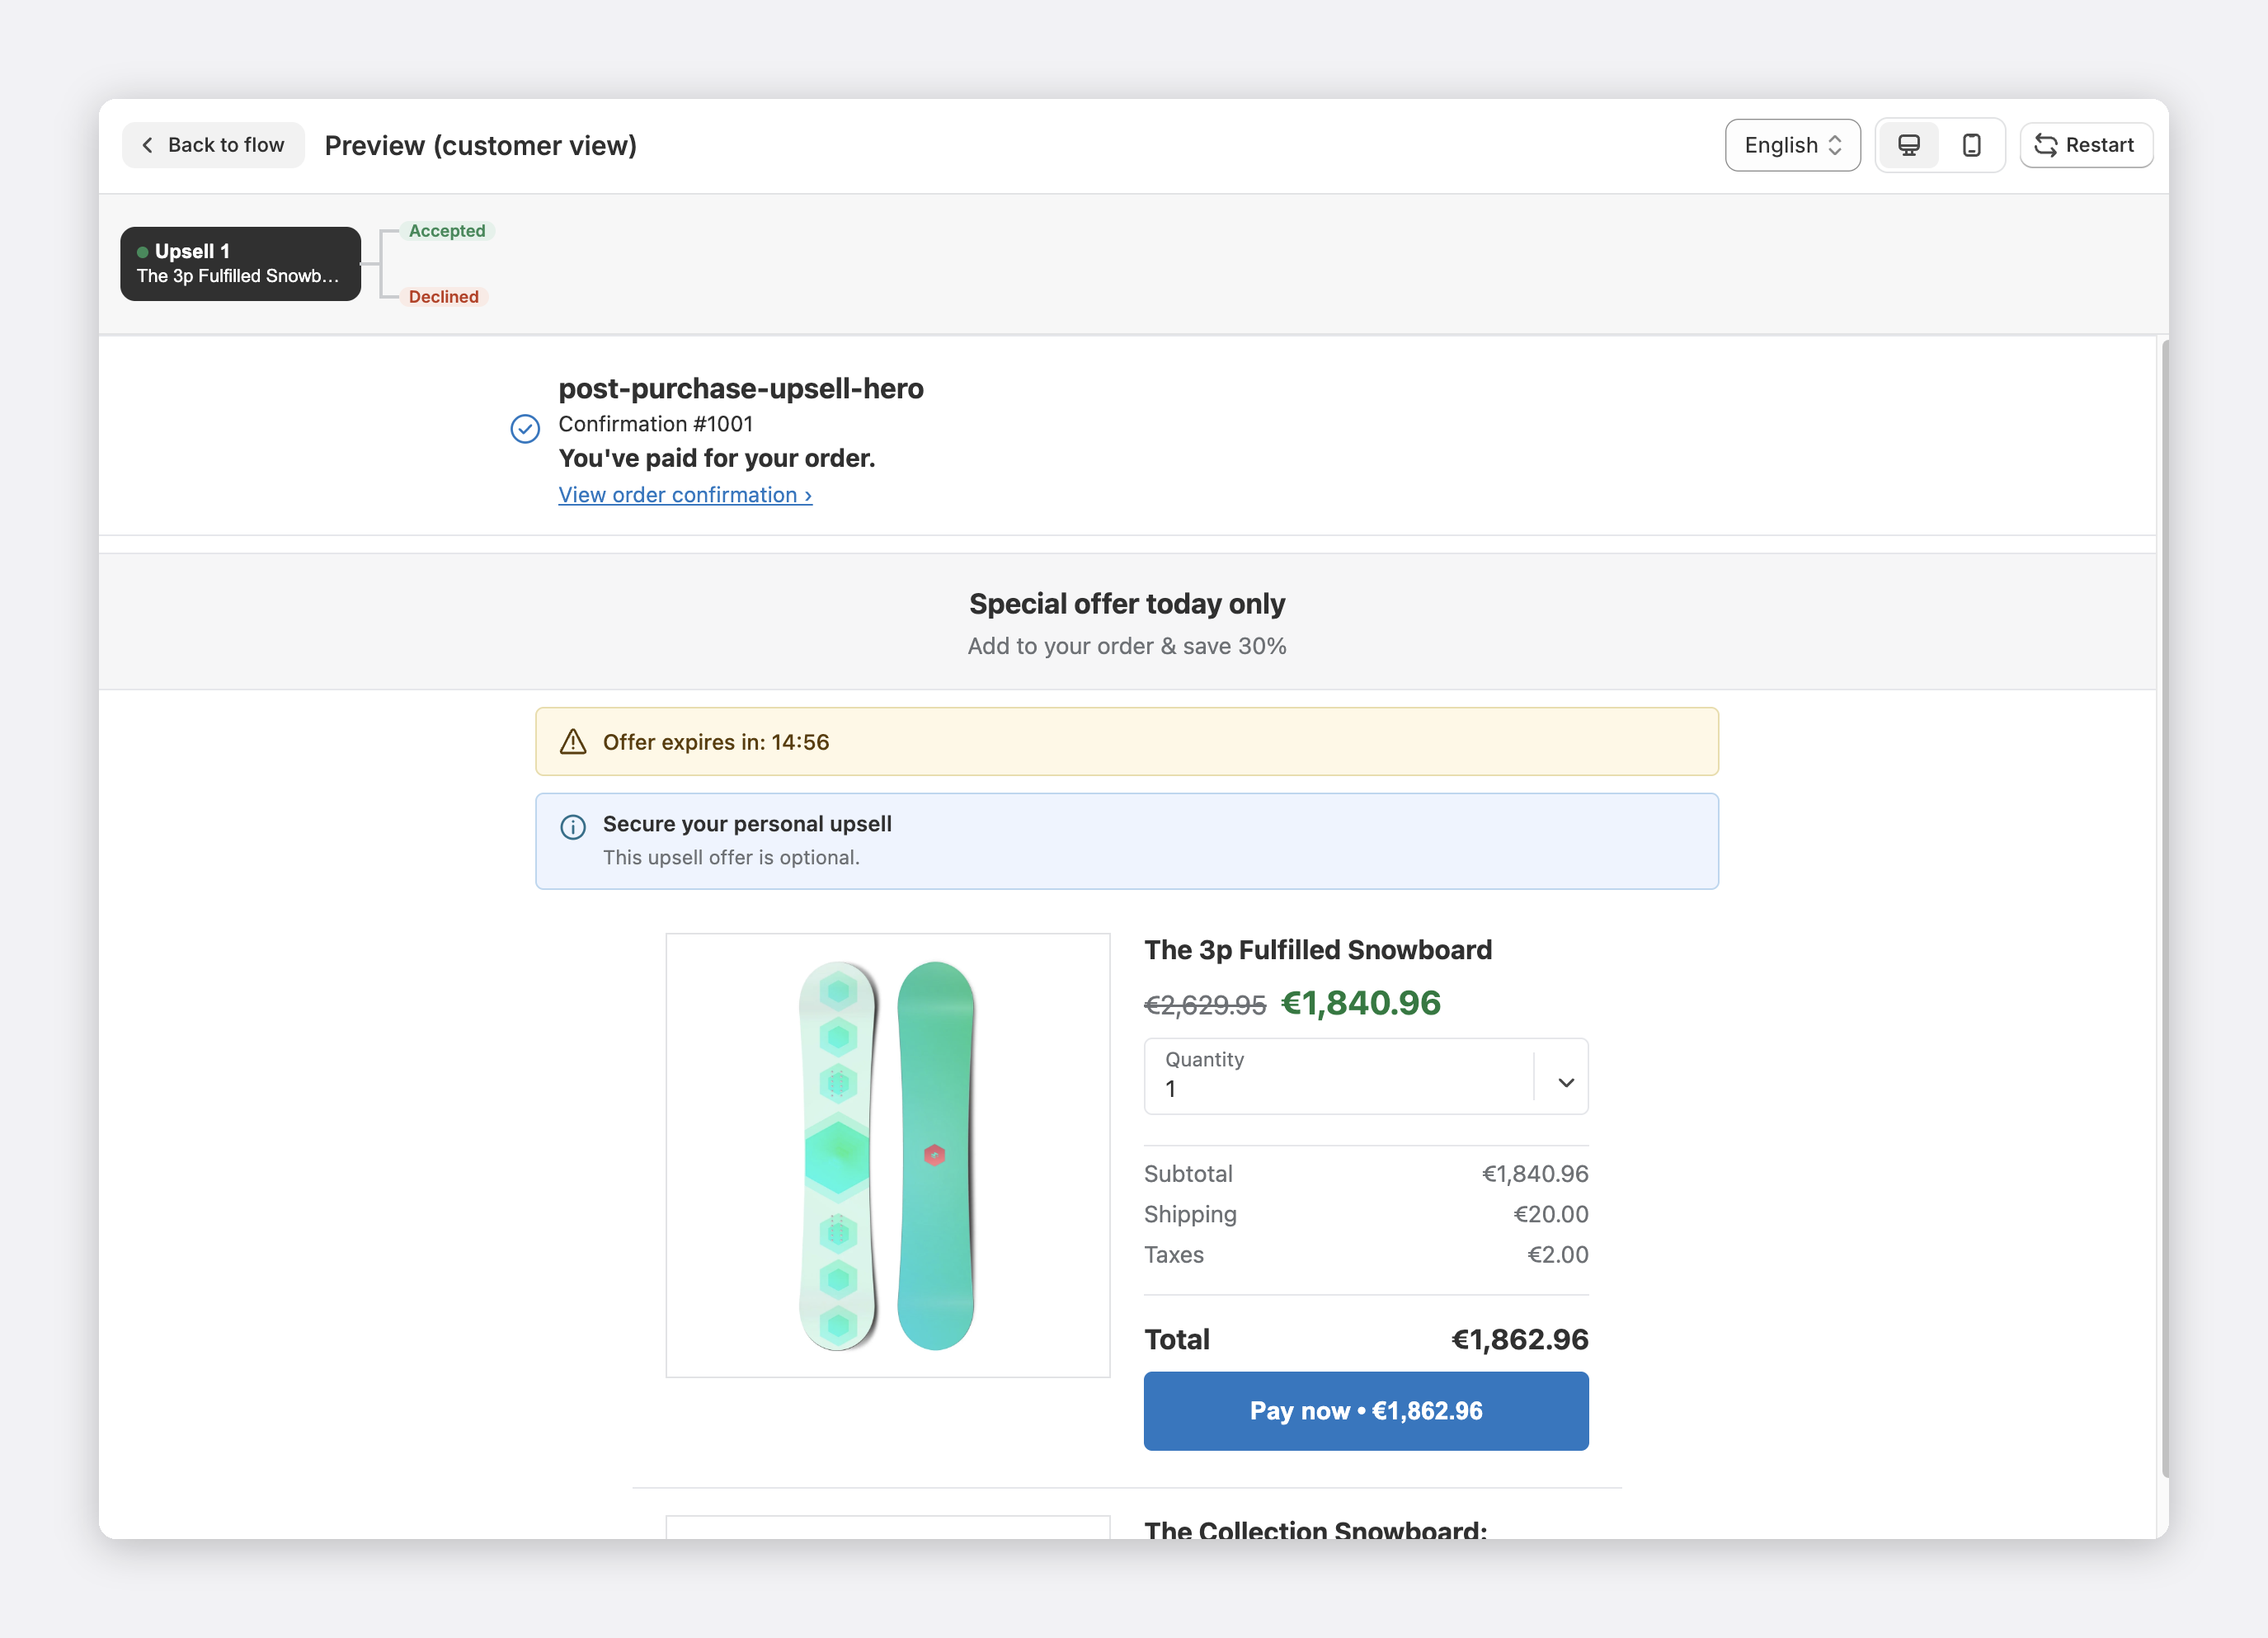Image resolution: width=2268 pixels, height=1638 pixels.
Task: Click discounted price €1,840.96 in green
Action: (x=1361, y=1003)
